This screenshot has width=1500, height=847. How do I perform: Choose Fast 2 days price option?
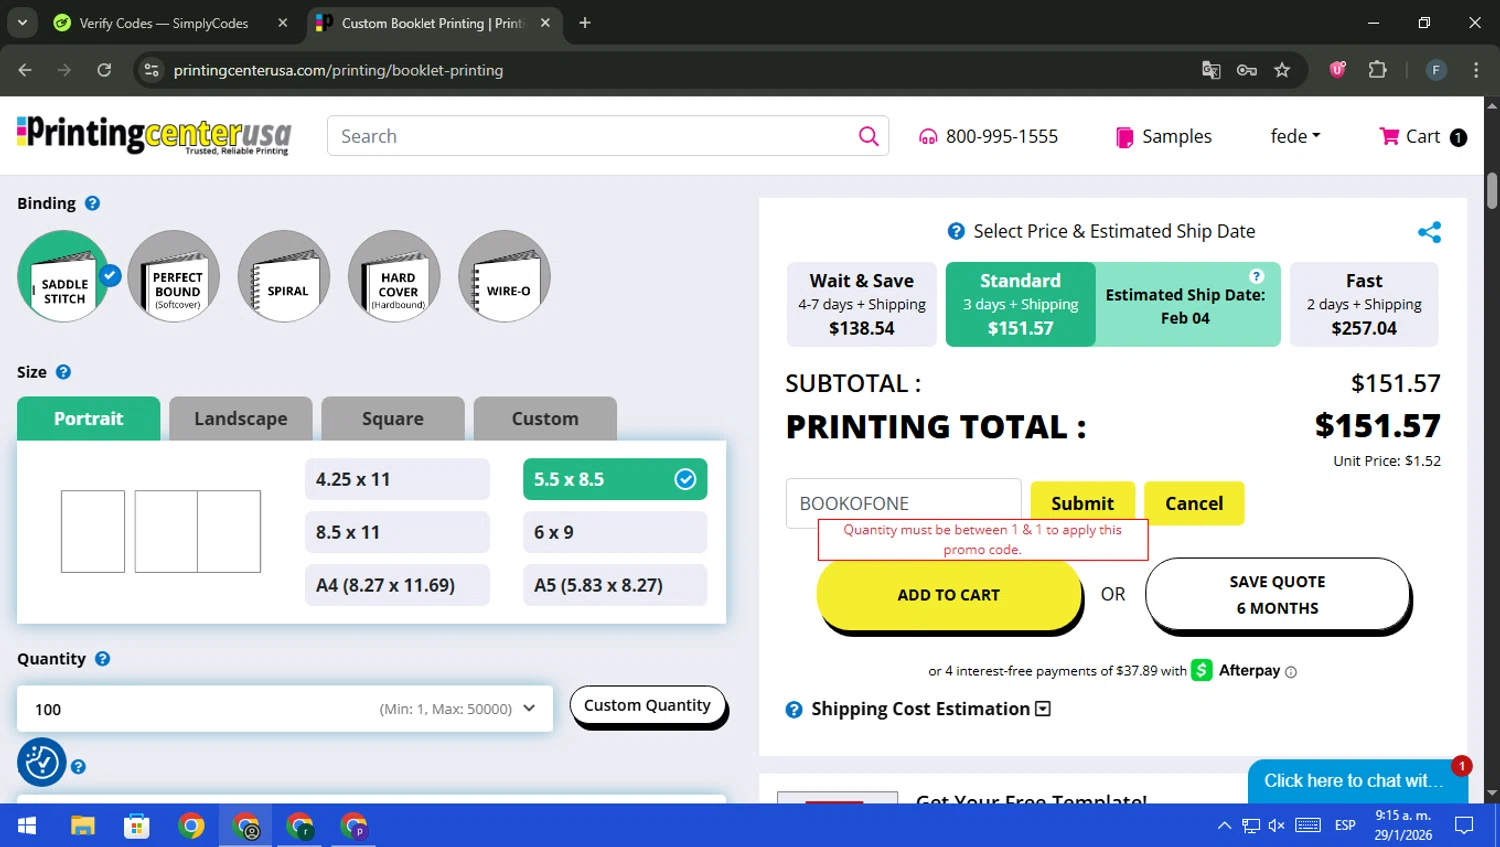(x=1364, y=304)
